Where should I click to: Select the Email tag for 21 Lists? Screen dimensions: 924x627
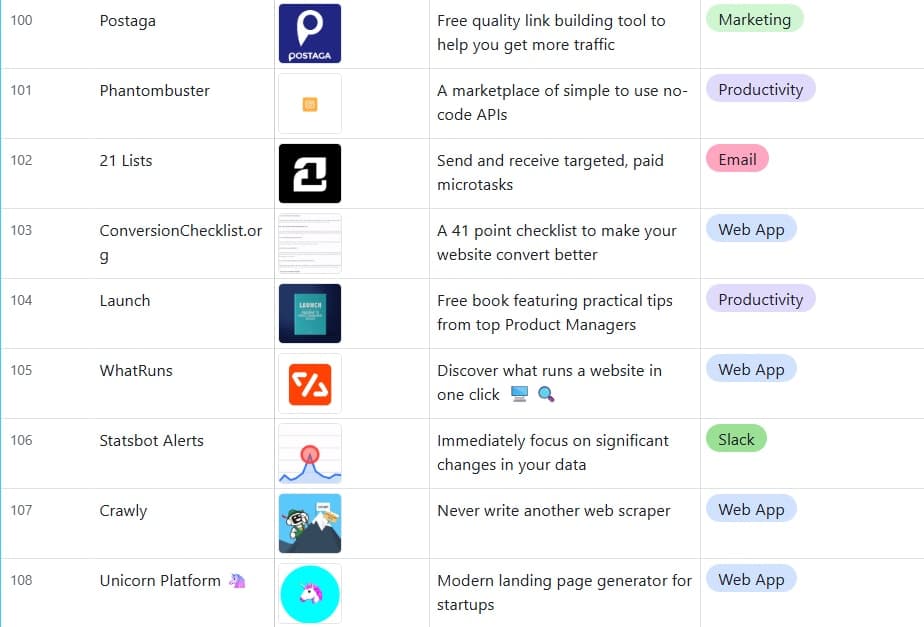[737, 158]
